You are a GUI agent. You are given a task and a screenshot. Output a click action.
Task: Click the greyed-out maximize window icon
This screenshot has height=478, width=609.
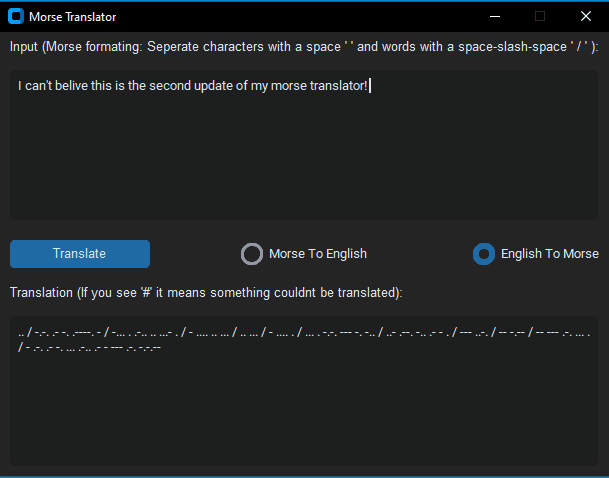click(540, 16)
